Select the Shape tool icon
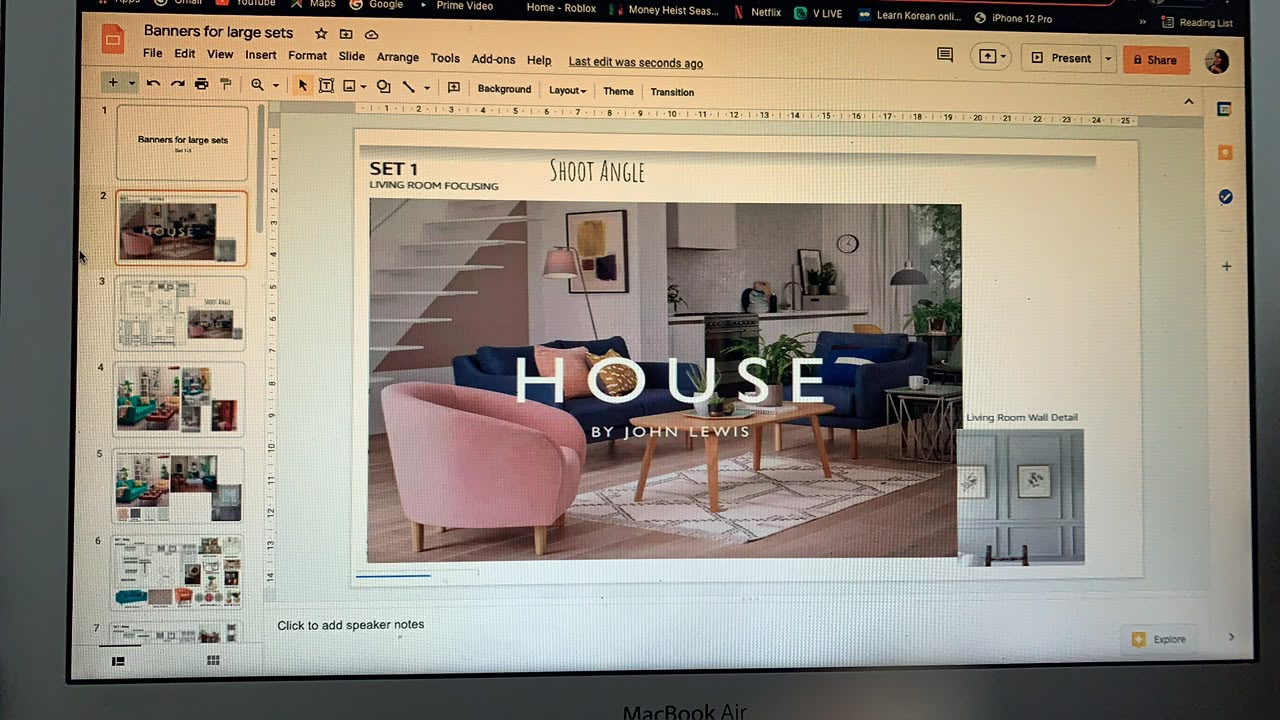Image resolution: width=1280 pixels, height=720 pixels. 383,87
